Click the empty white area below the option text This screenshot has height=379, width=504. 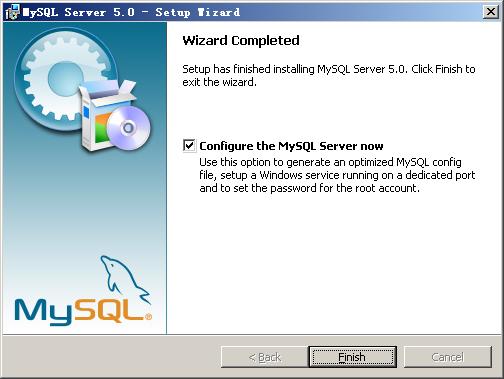tap(333, 263)
